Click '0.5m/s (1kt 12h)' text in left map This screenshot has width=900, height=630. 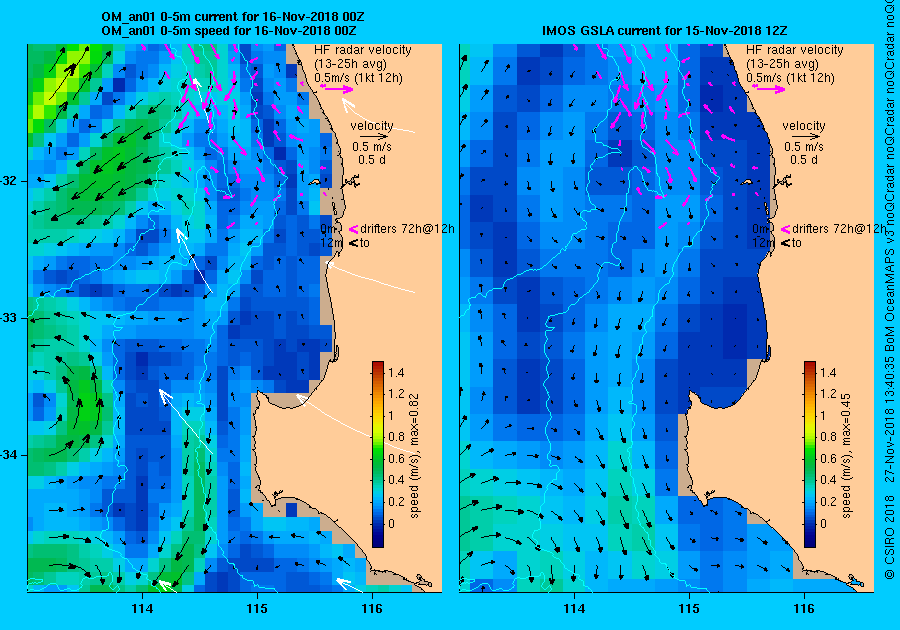pos(358,78)
